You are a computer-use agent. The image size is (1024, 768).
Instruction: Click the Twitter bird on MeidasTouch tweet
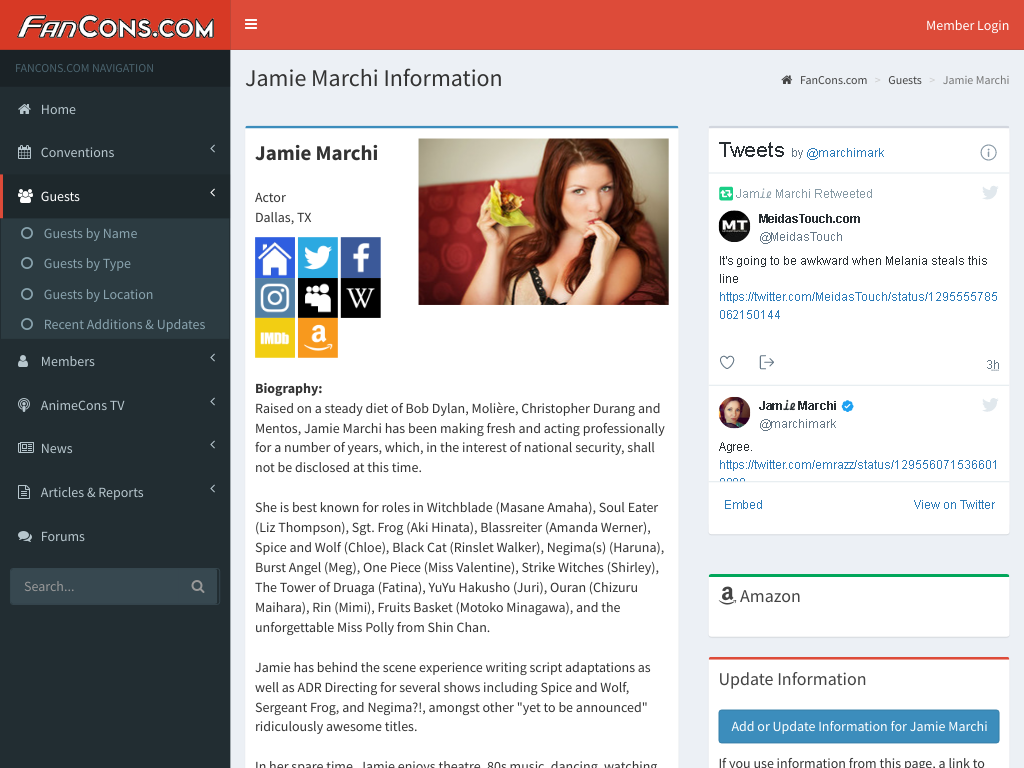(x=990, y=192)
